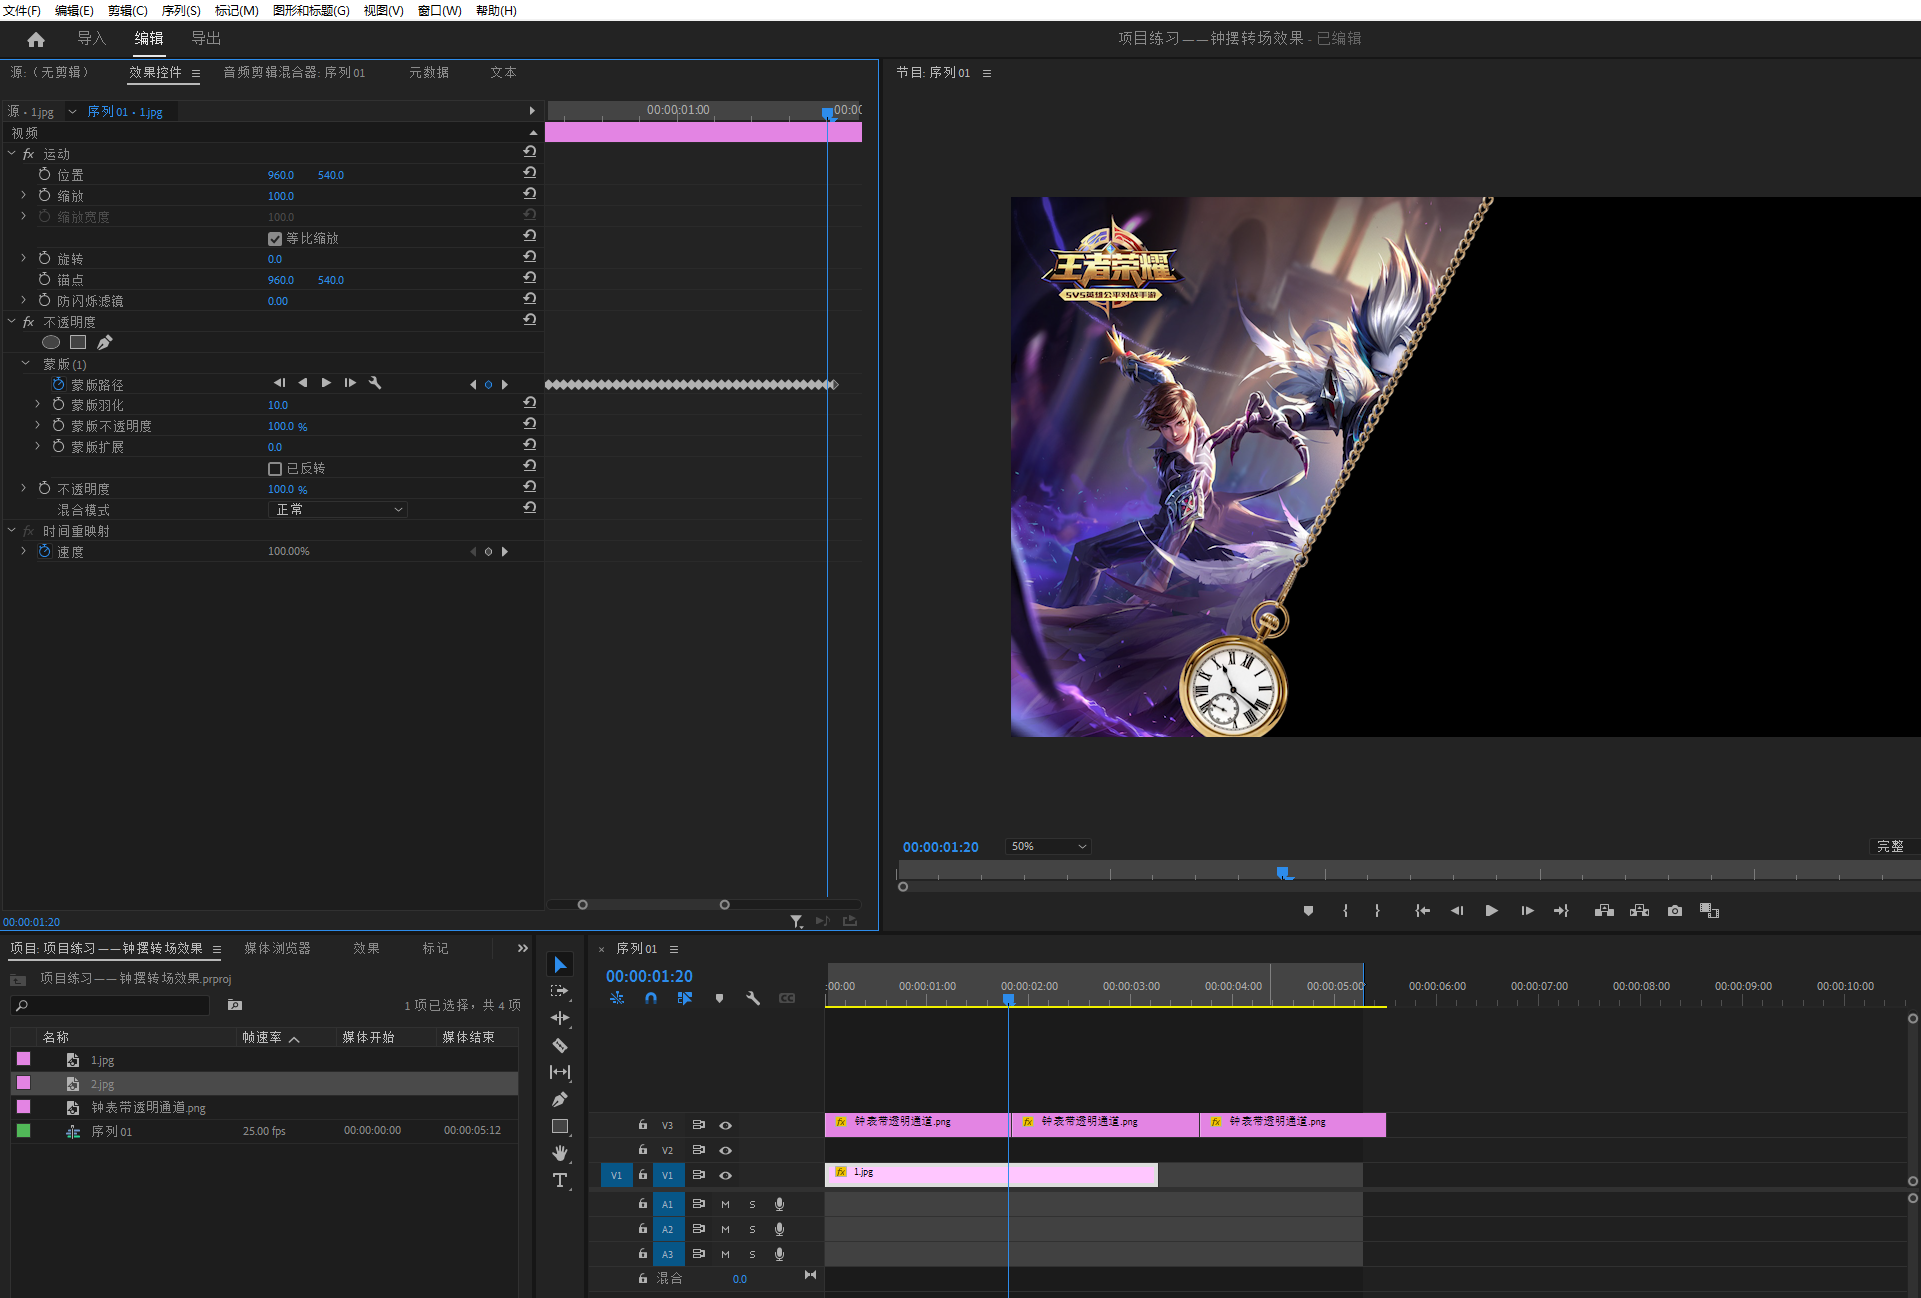Open the 混合模式 blend mode dropdown
1921x1298 pixels.
[338, 510]
